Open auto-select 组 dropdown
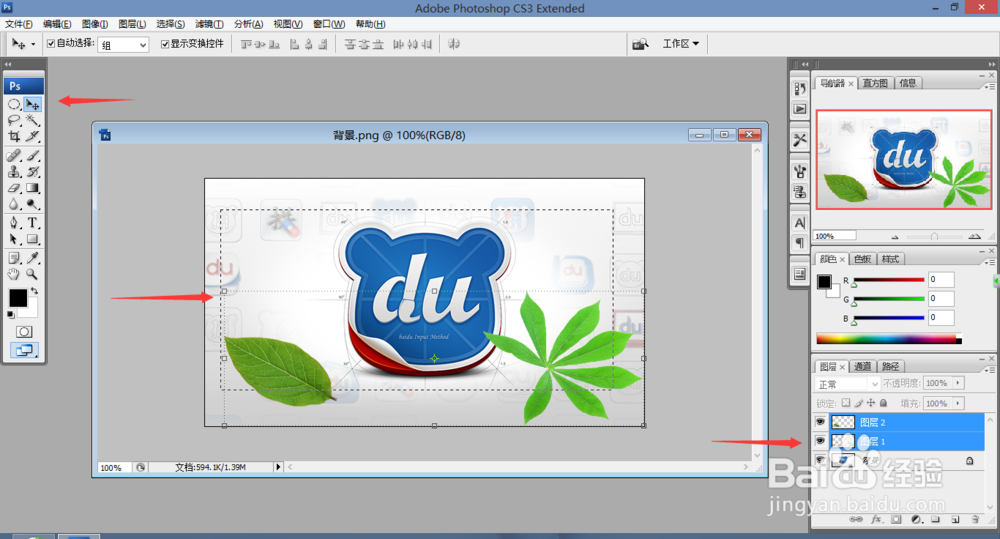The width and height of the screenshot is (1000, 539). click(x=124, y=45)
